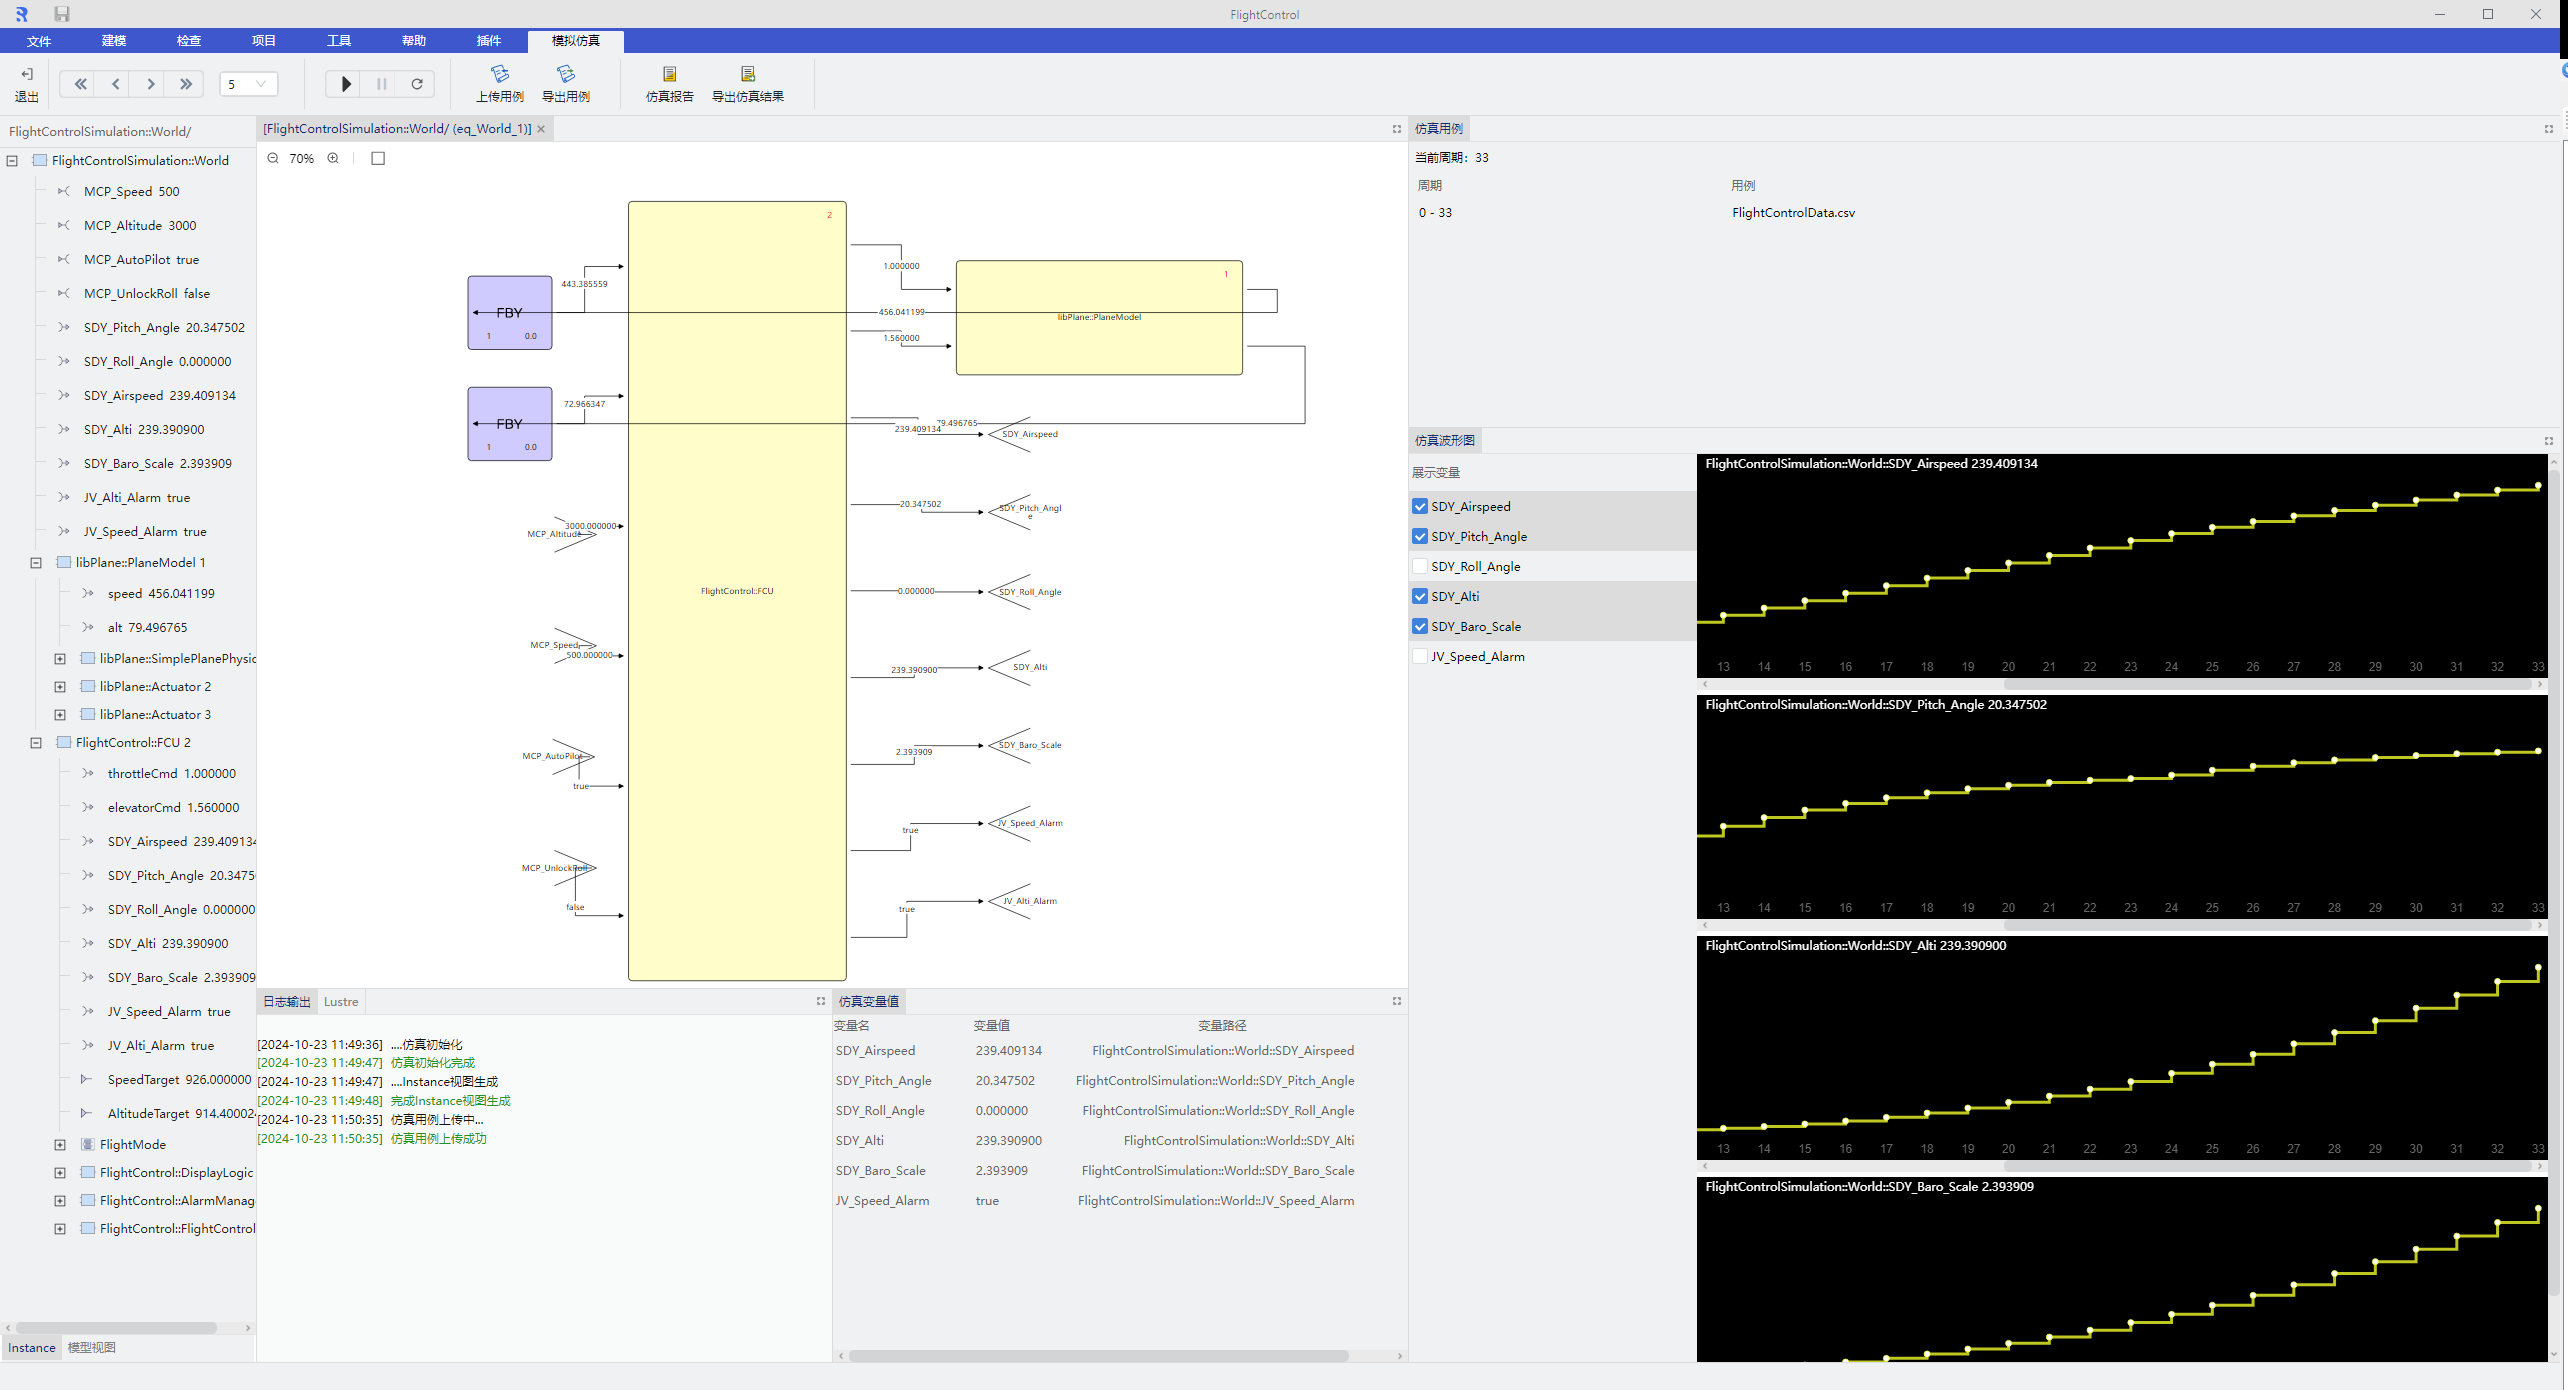The height and width of the screenshot is (1390, 2568).
Task: Enable the SDY_Roll_Angle waveform checkbox
Action: coord(1420,566)
